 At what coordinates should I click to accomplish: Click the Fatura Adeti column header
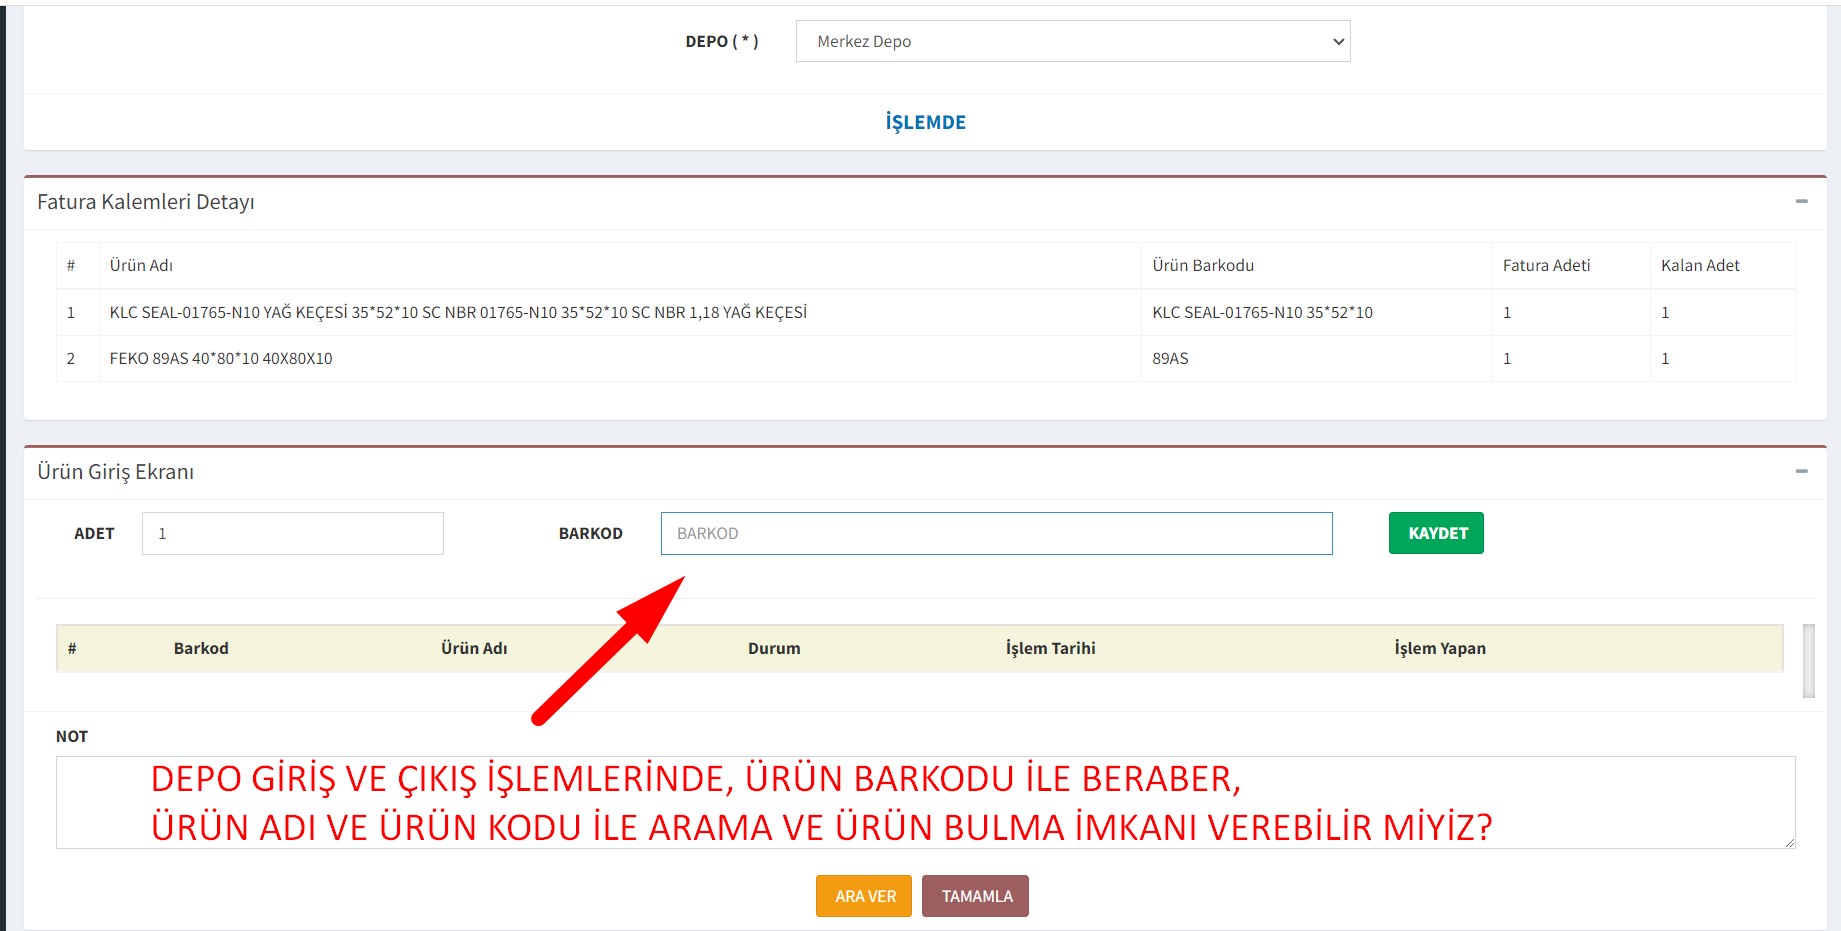tap(1545, 266)
